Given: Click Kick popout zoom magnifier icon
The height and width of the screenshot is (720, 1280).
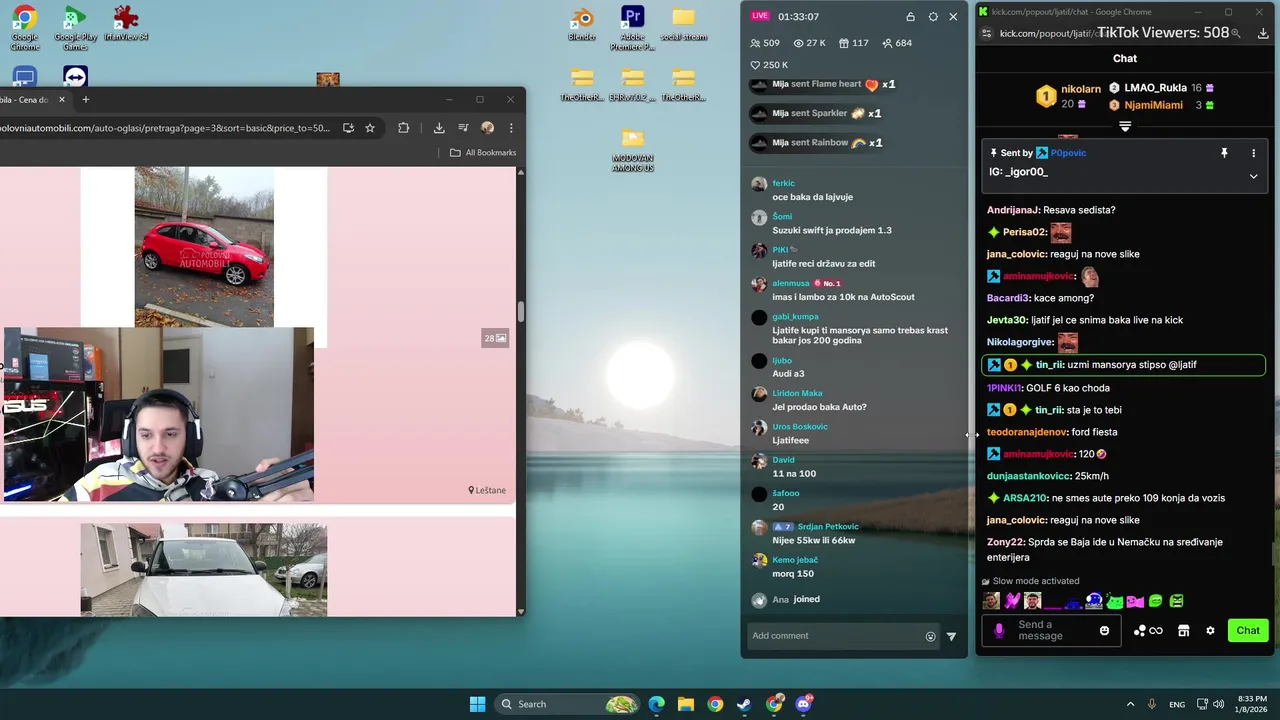Looking at the screenshot, I should pos(1236,33).
